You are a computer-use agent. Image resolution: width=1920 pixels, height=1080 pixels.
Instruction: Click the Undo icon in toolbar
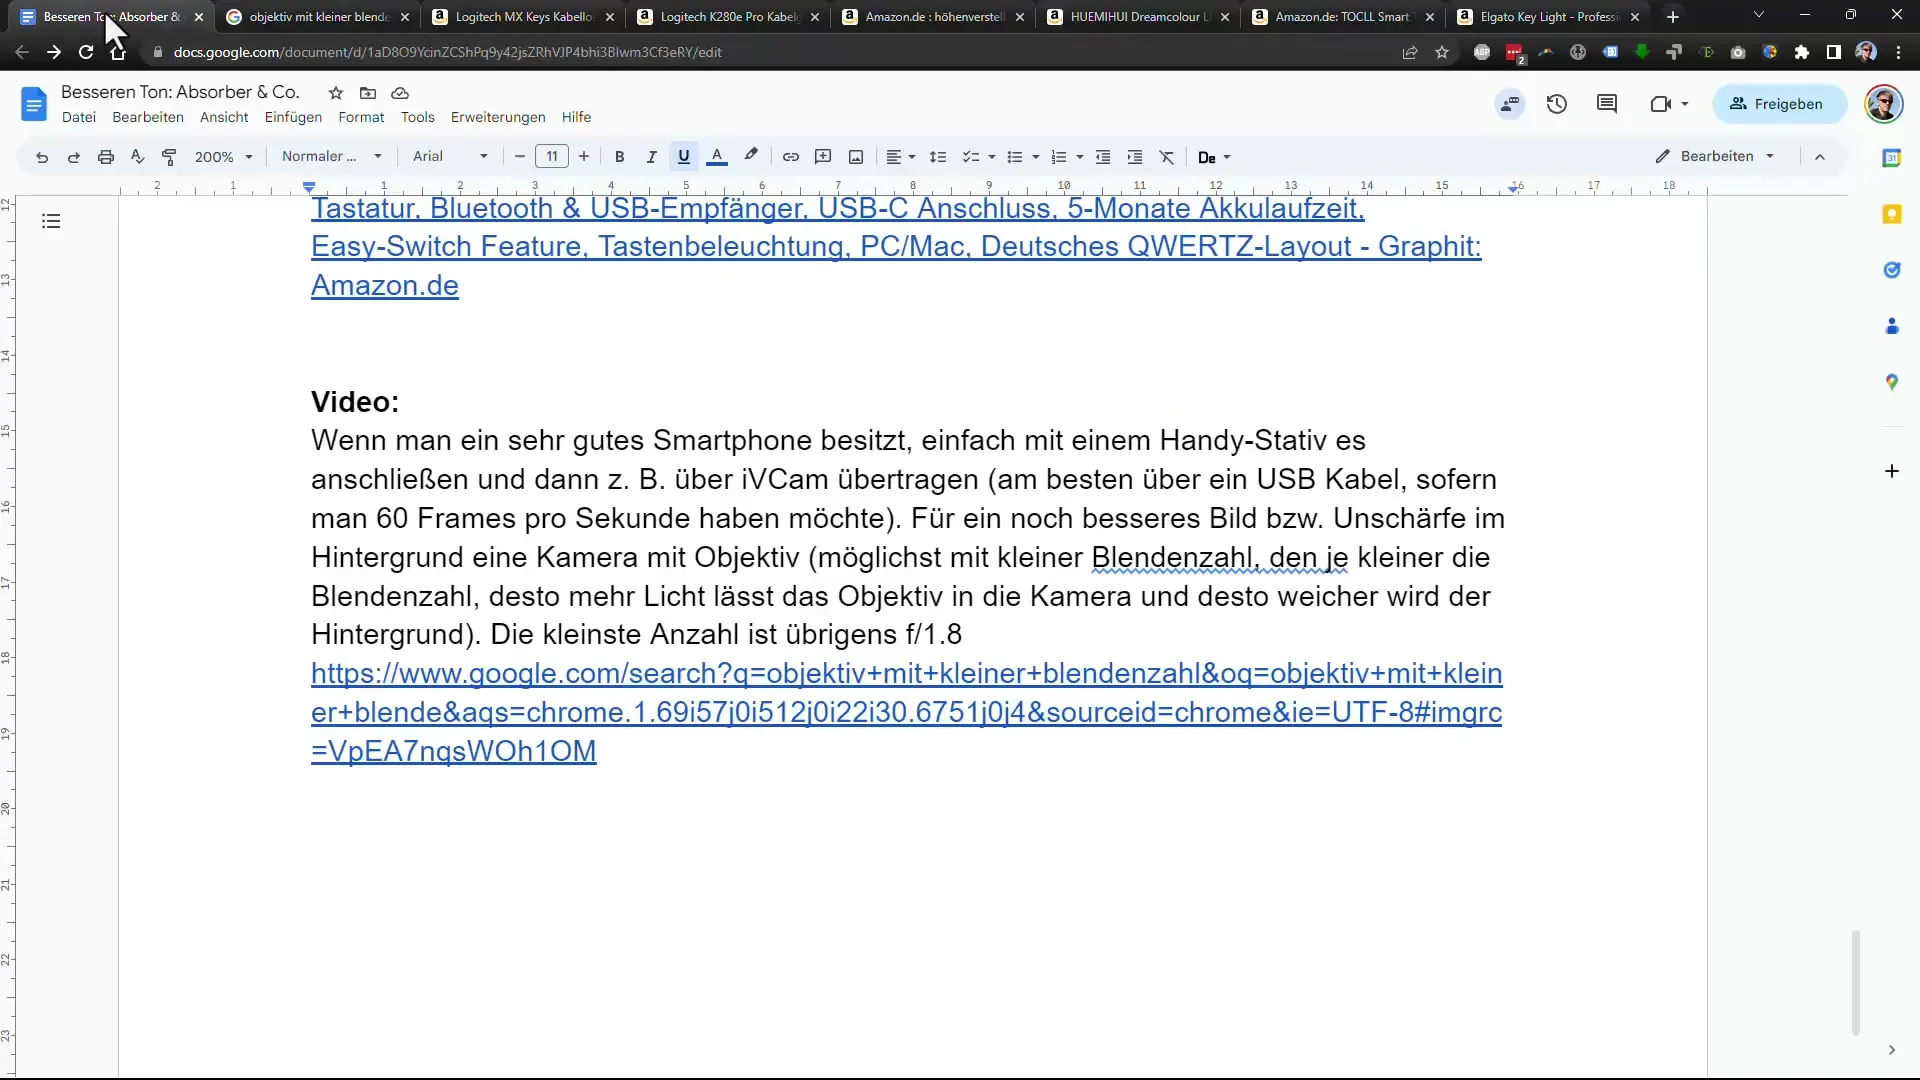pos(41,156)
